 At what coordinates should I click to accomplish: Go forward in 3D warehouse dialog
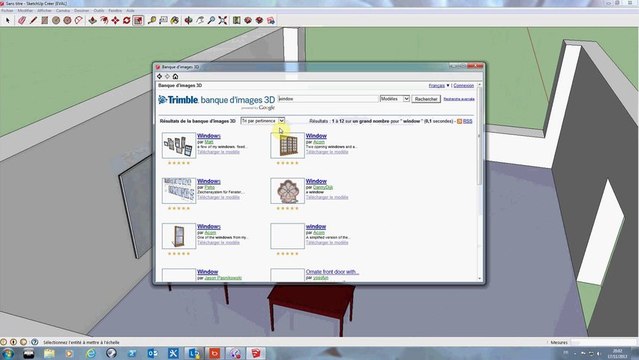pyautogui.click(x=167, y=76)
